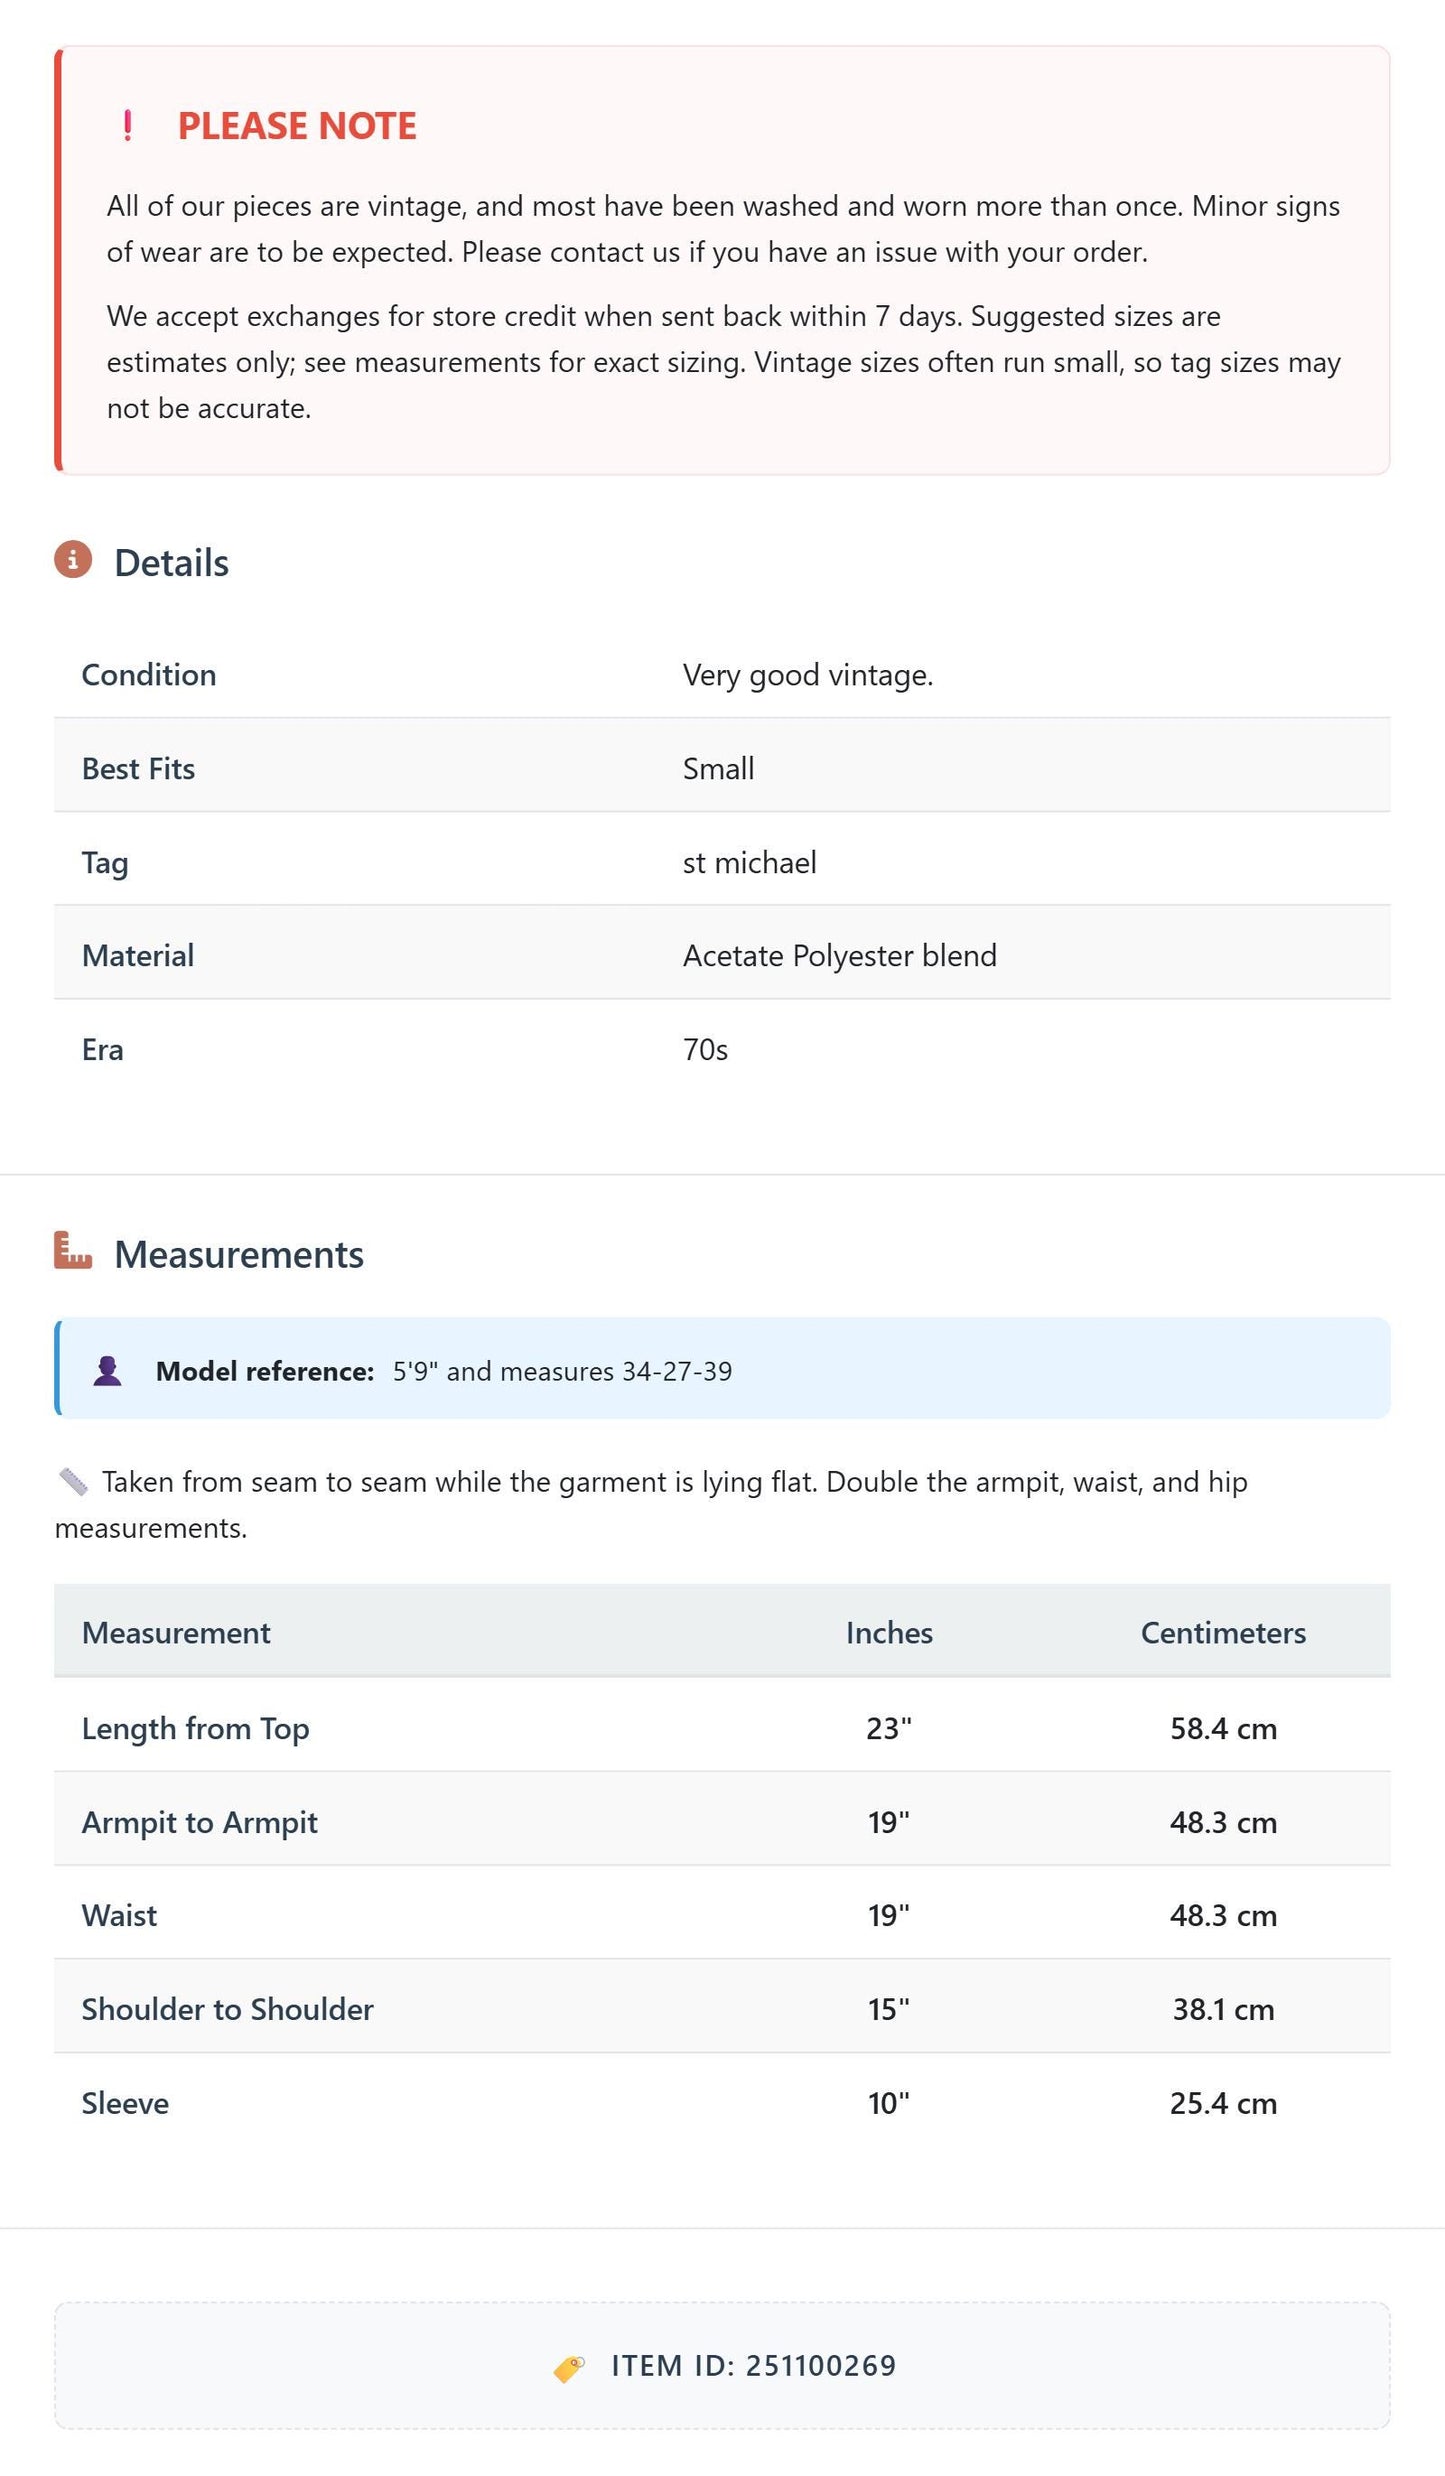
Task: Click the Measurements ruler icon
Action: pos(73,1250)
